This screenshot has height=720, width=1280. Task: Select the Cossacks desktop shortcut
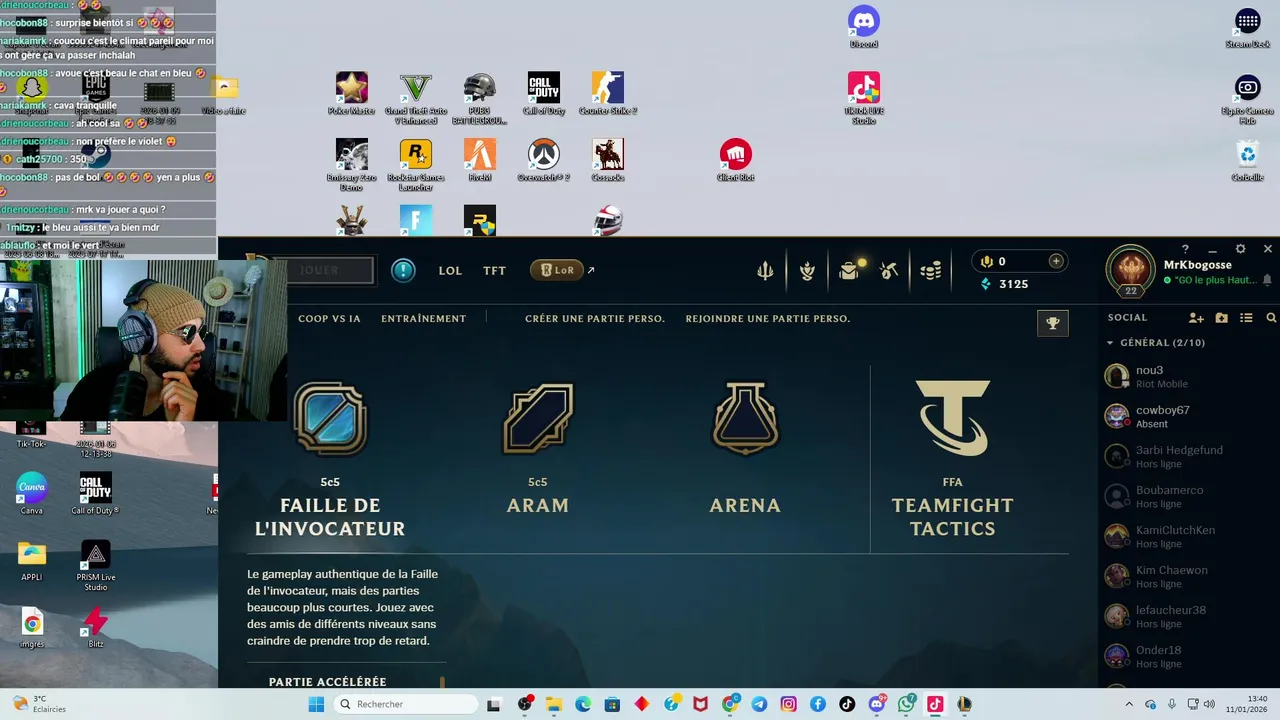(607, 160)
